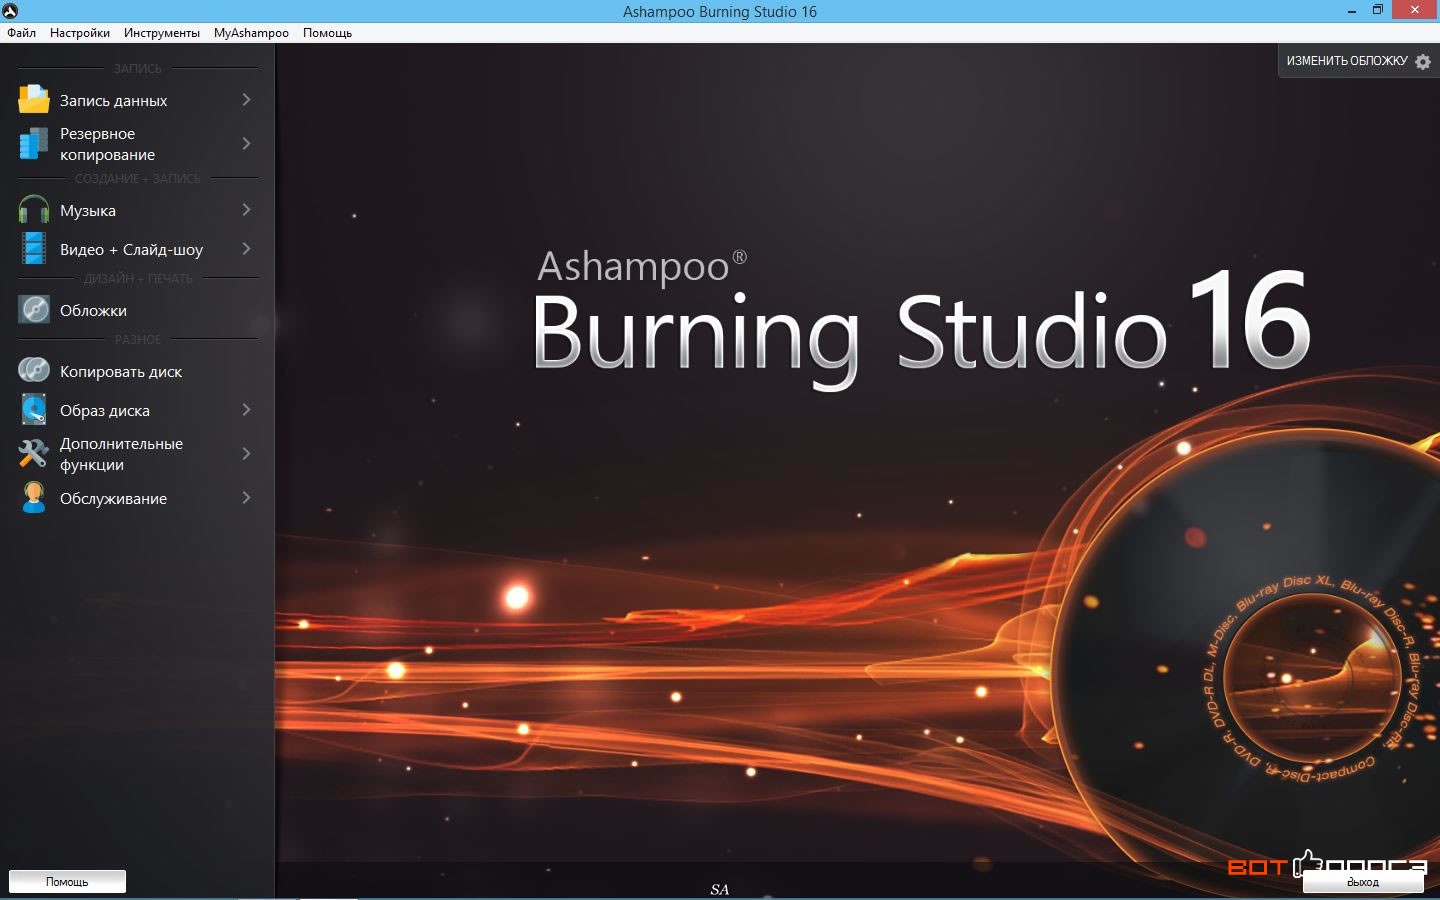
Task: Open the Настройки menu
Action: click(80, 33)
